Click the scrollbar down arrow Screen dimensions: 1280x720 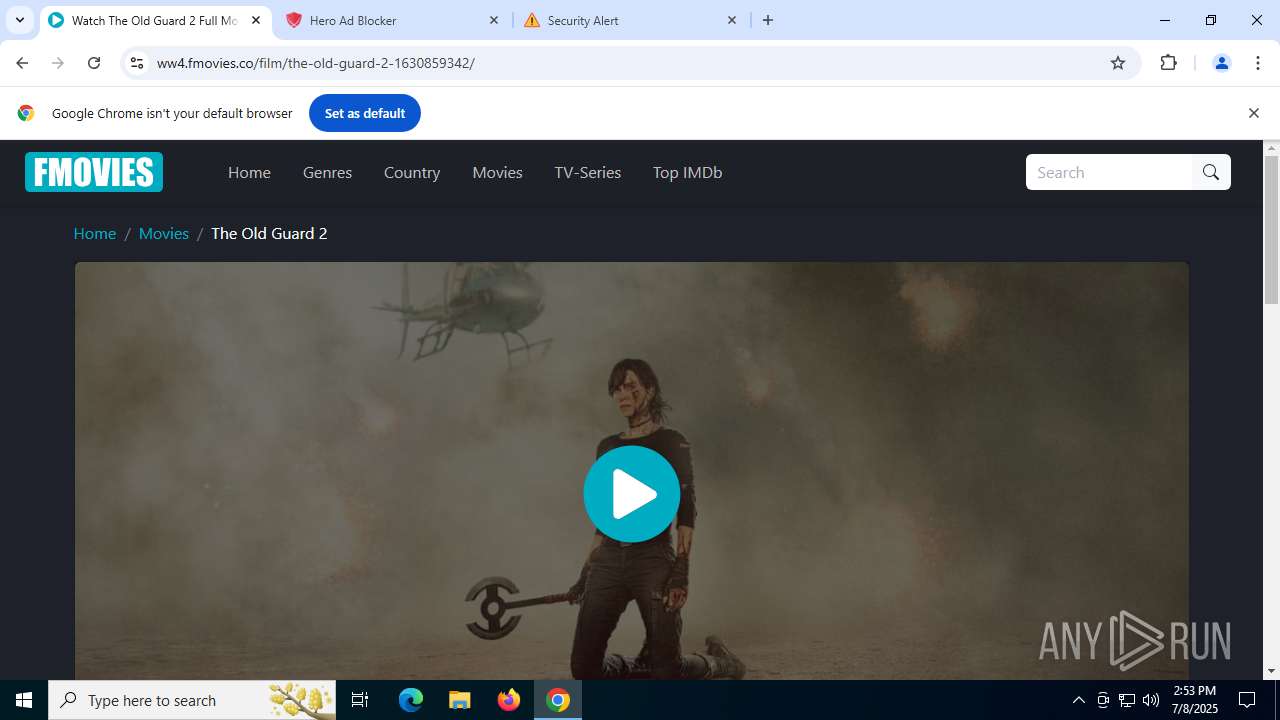pyautogui.click(x=1271, y=671)
